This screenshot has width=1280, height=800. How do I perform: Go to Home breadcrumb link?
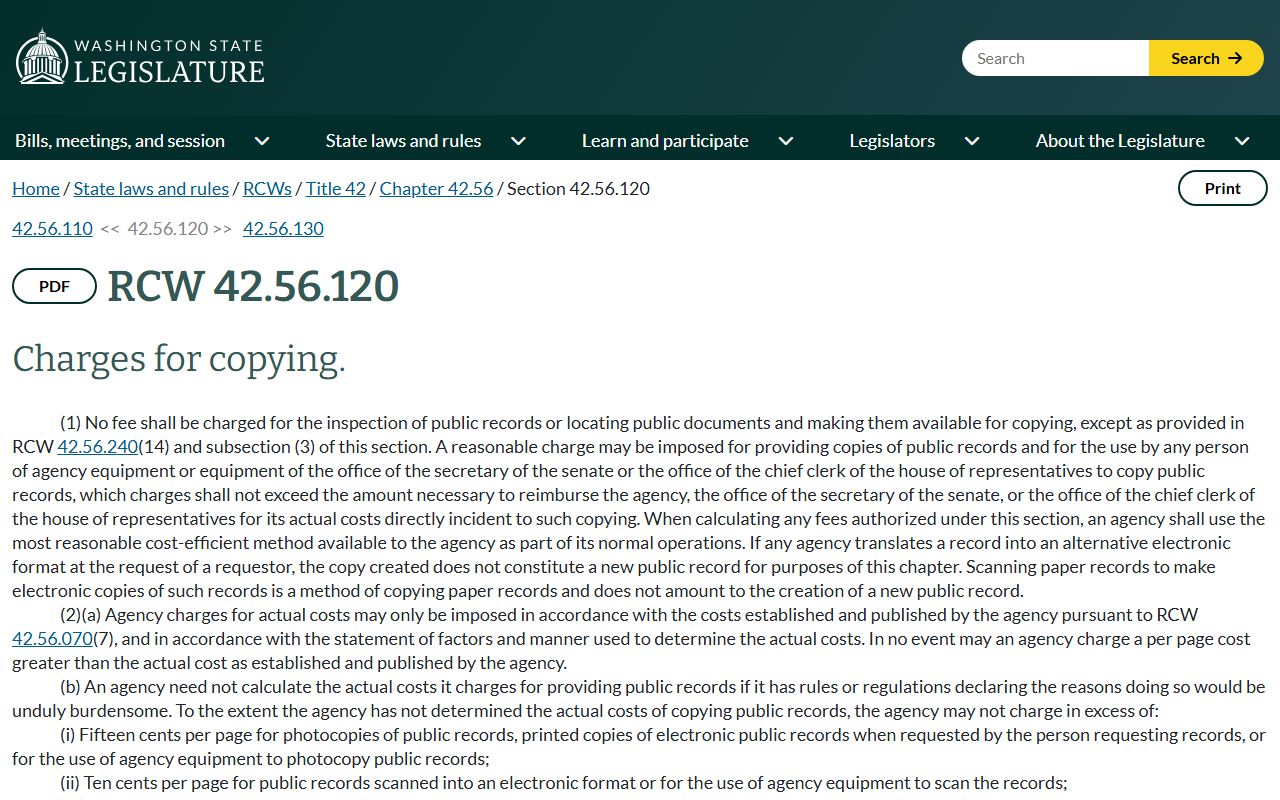[36, 188]
